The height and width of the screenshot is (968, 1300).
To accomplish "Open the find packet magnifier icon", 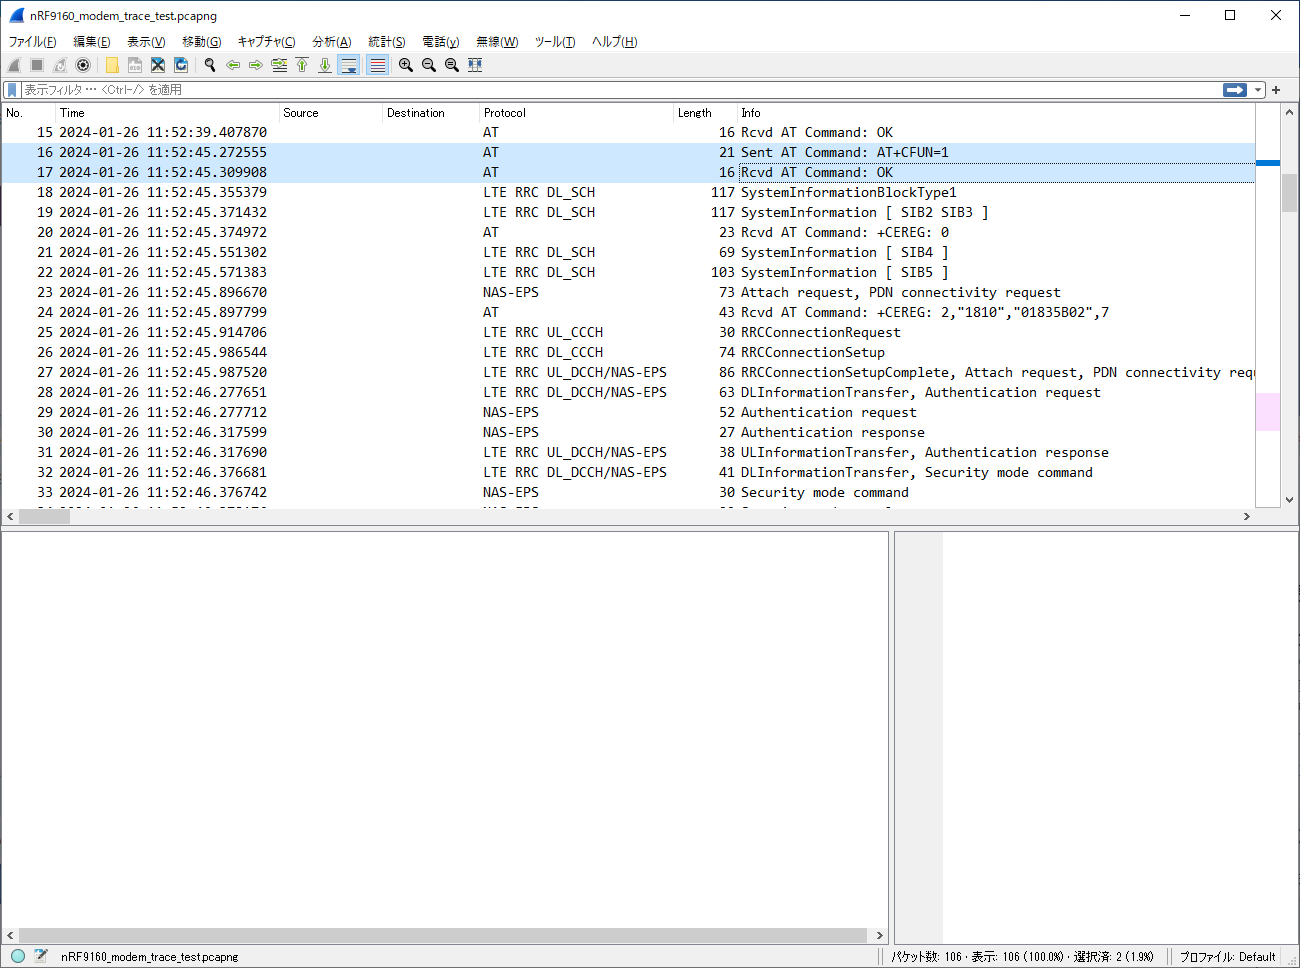I will point(210,65).
